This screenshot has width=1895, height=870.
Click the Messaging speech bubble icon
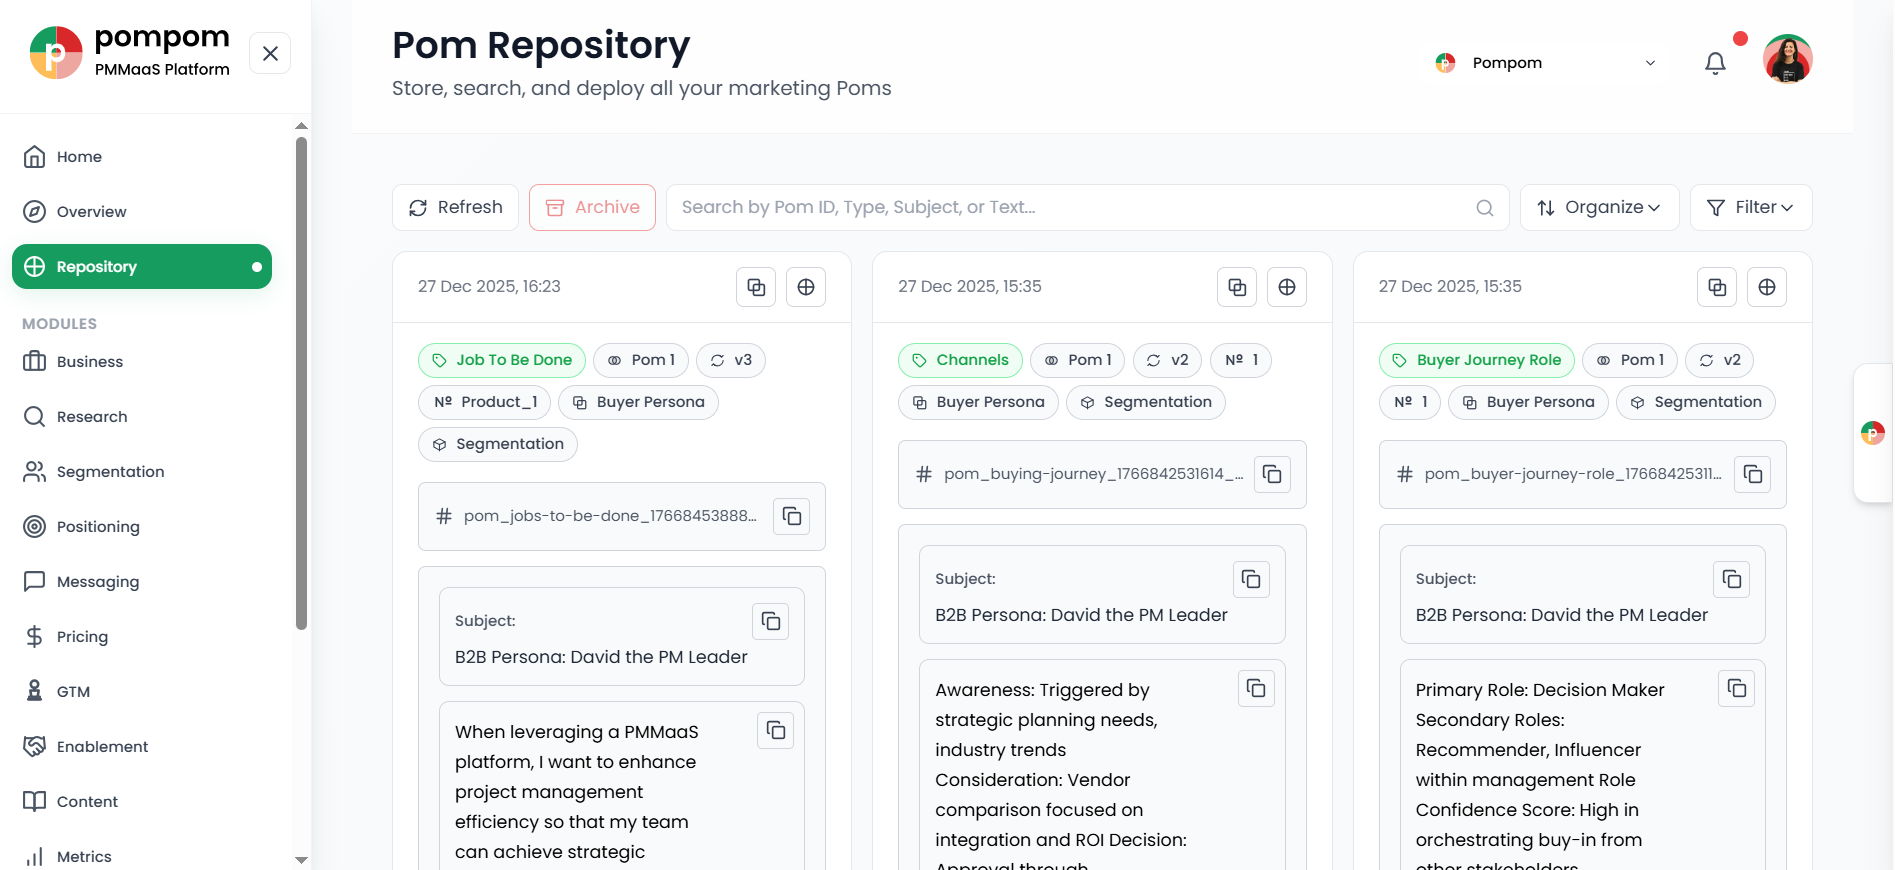pyautogui.click(x=35, y=582)
